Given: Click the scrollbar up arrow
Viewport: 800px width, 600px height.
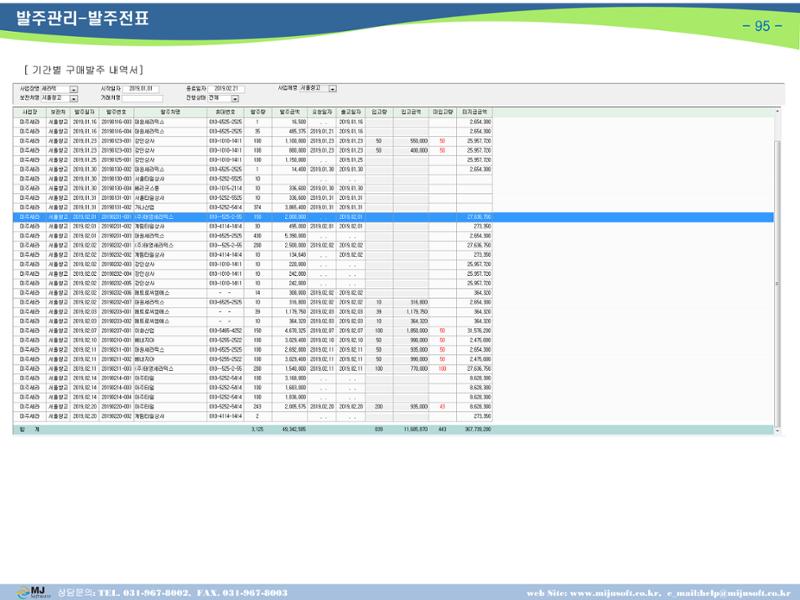Looking at the screenshot, I should [x=778, y=111].
